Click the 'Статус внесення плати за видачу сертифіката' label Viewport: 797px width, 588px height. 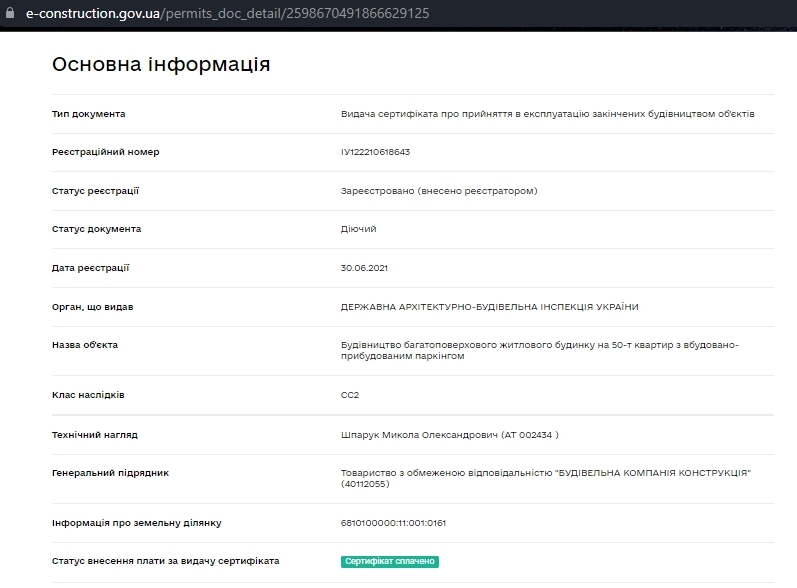click(166, 561)
